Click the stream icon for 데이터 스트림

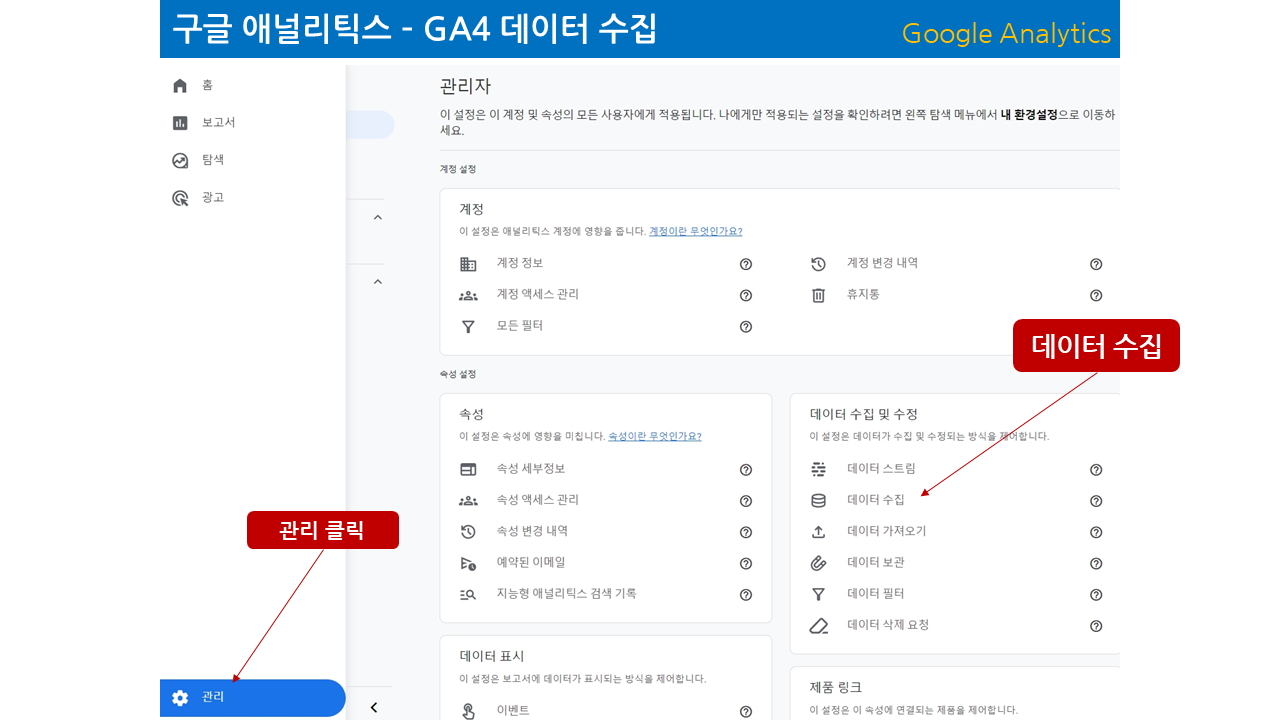coord(818,469)
